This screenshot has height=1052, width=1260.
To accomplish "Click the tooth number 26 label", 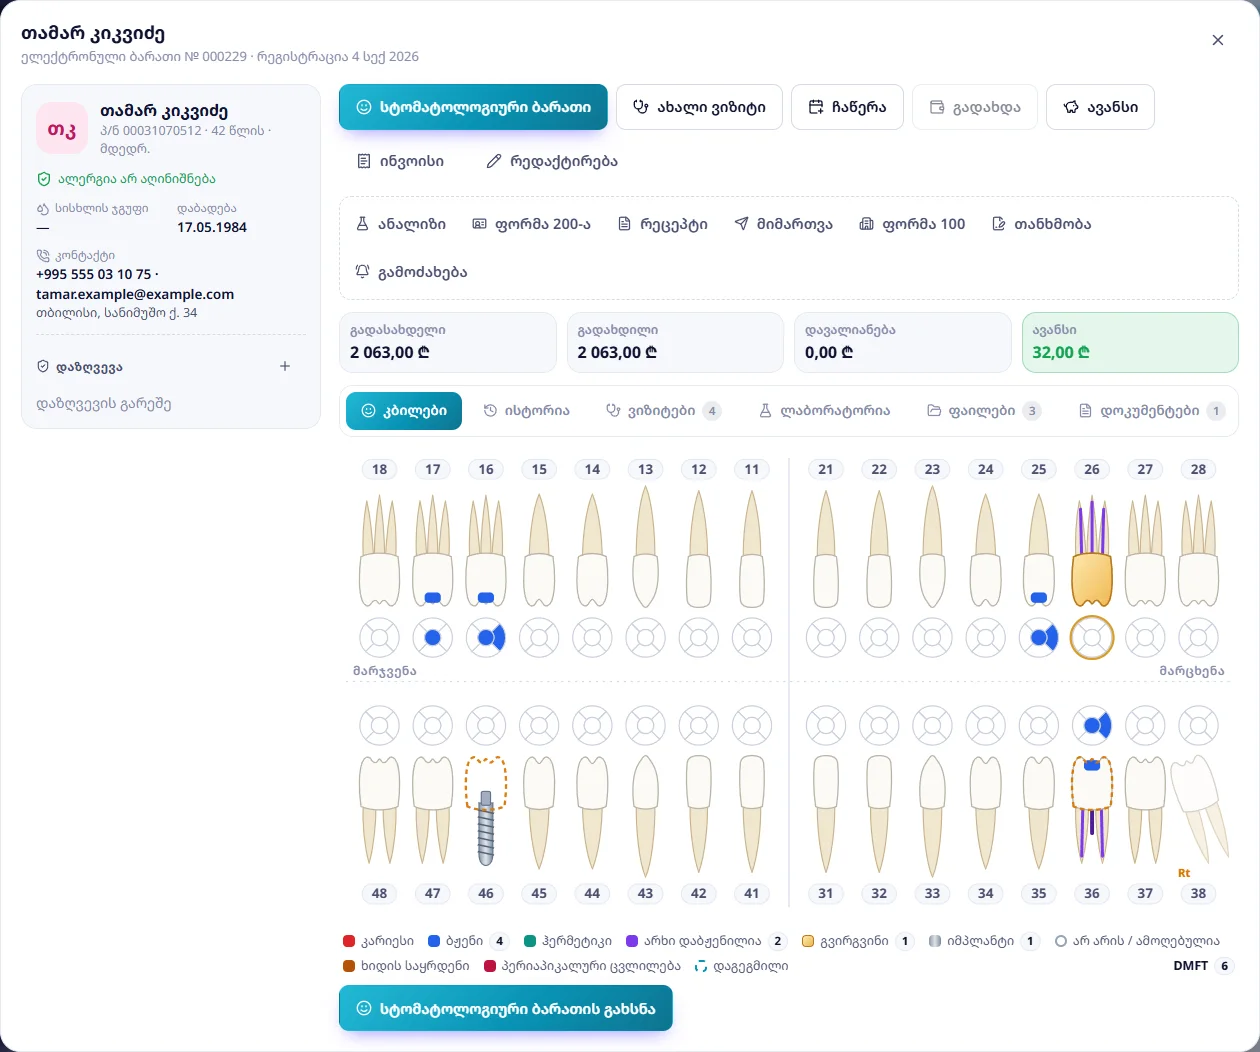I will 1092,469.
